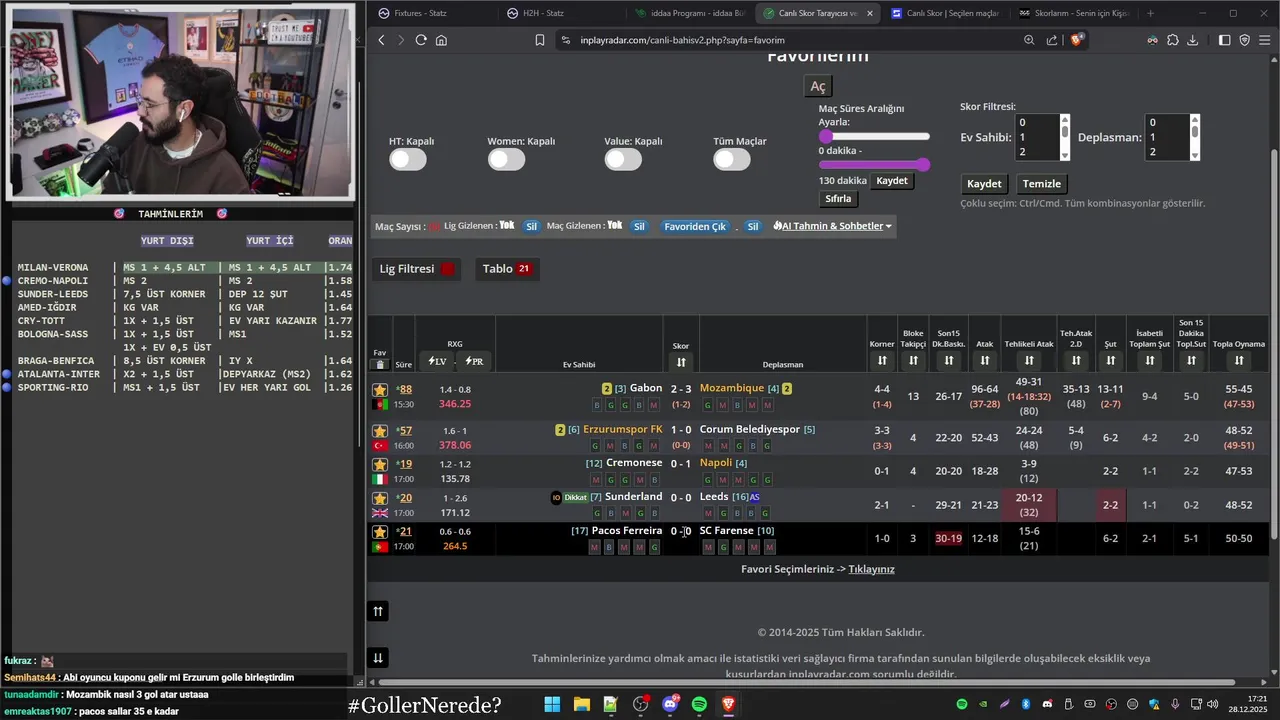
Task: Click the share page icon
Action: pos(1052,40)
